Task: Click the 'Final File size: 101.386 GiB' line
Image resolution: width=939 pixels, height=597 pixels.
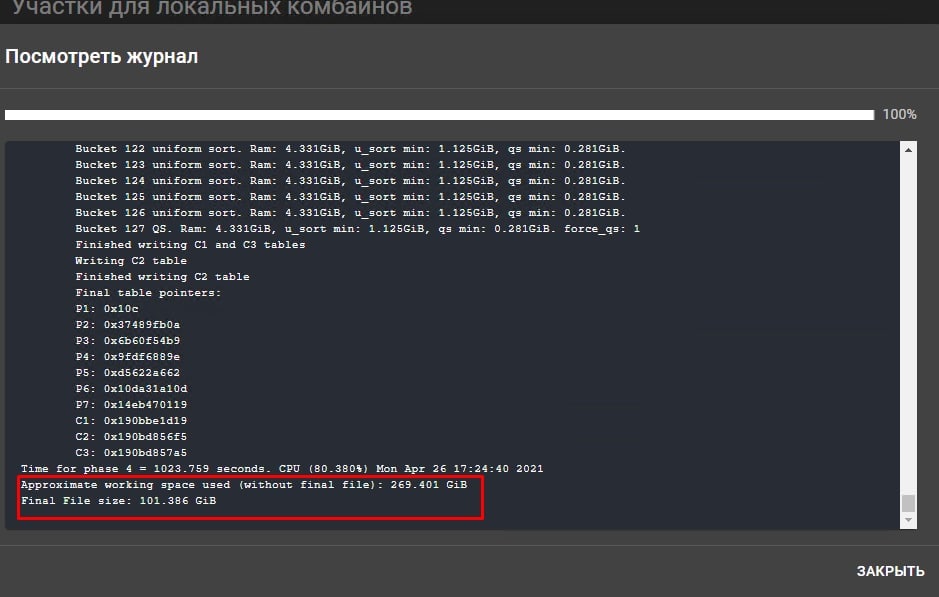Action: tap(119, 501)
